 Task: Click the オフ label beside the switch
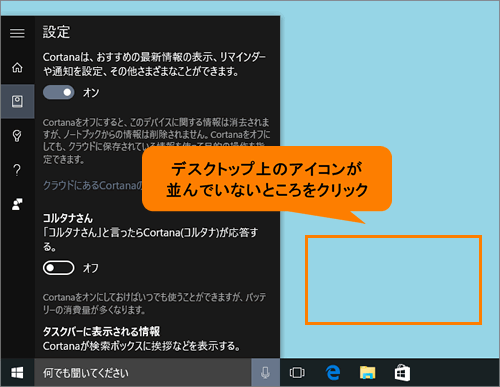(x=91, y=268)
